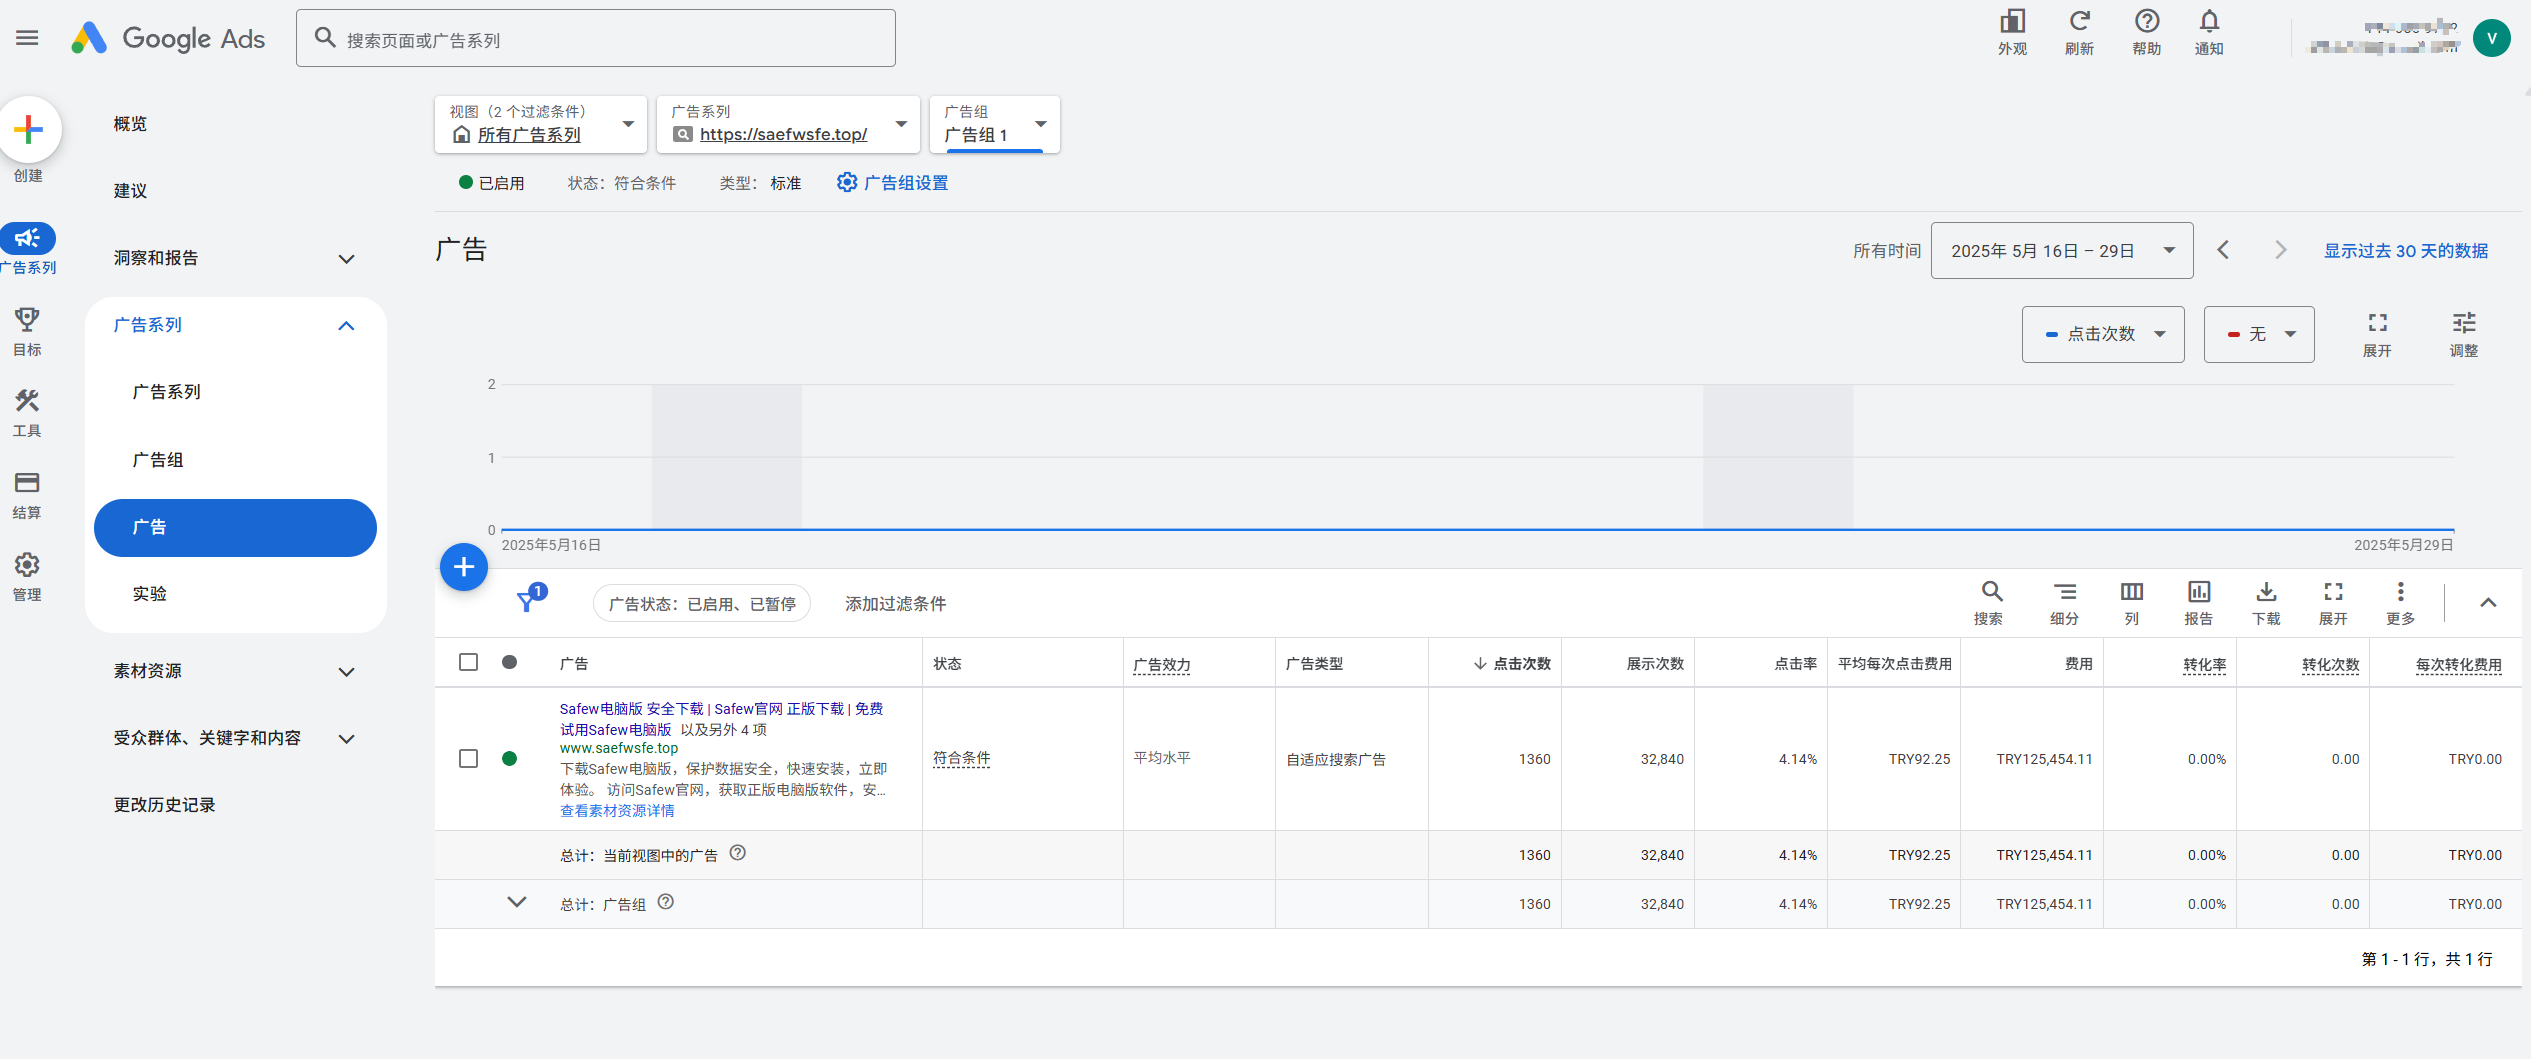The image size is (2531, 1059).
Task: Expand the 总计: 广告组 row chevron
Action: click(x=516, y=902)
